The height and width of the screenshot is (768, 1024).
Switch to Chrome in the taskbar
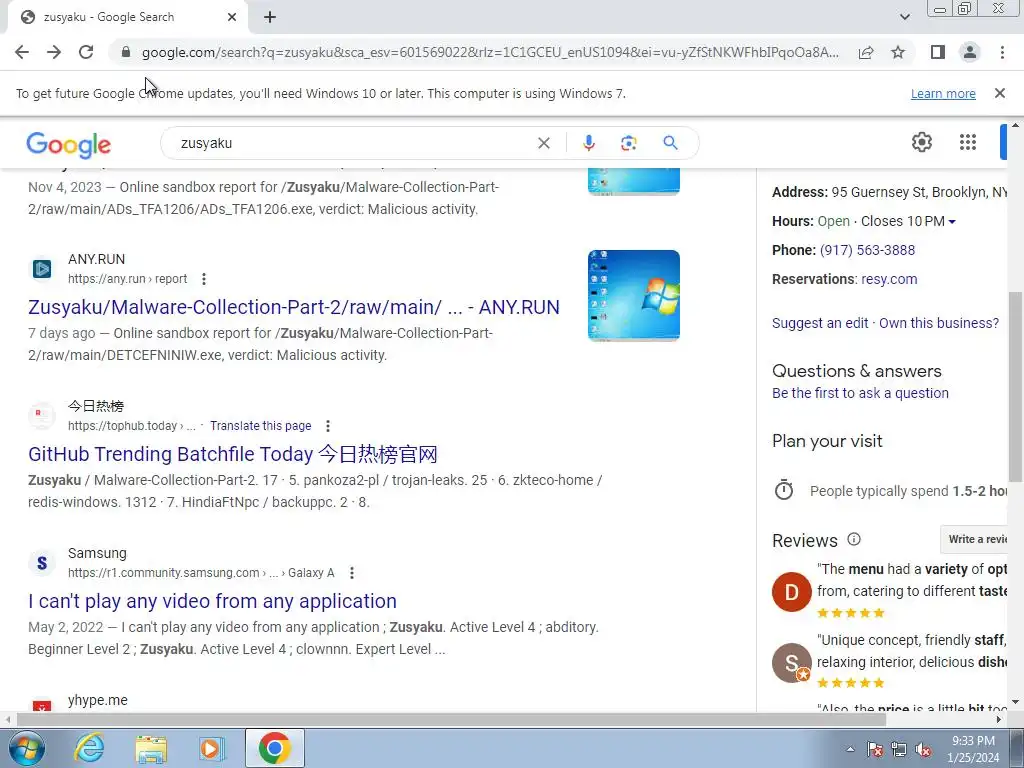pos(275,748)
